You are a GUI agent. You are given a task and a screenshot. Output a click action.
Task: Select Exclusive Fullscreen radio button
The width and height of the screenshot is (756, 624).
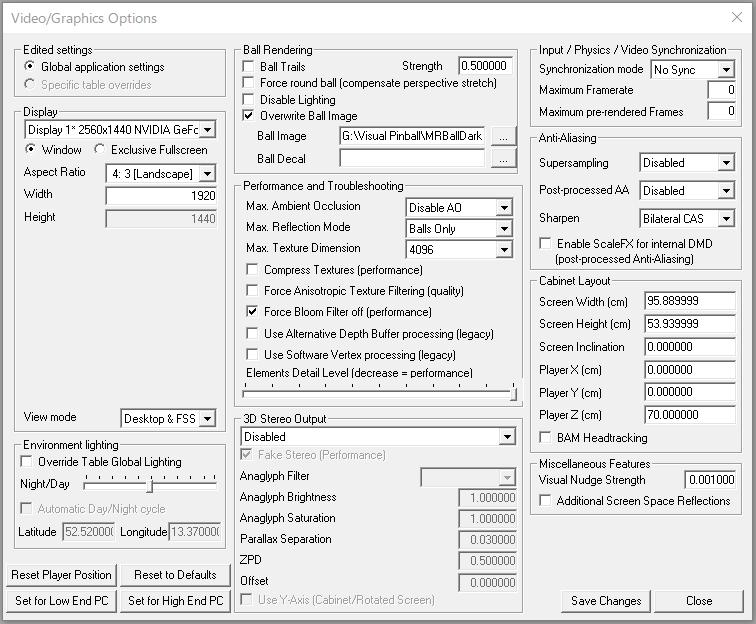pyautogui.click(x=100, y=150)
